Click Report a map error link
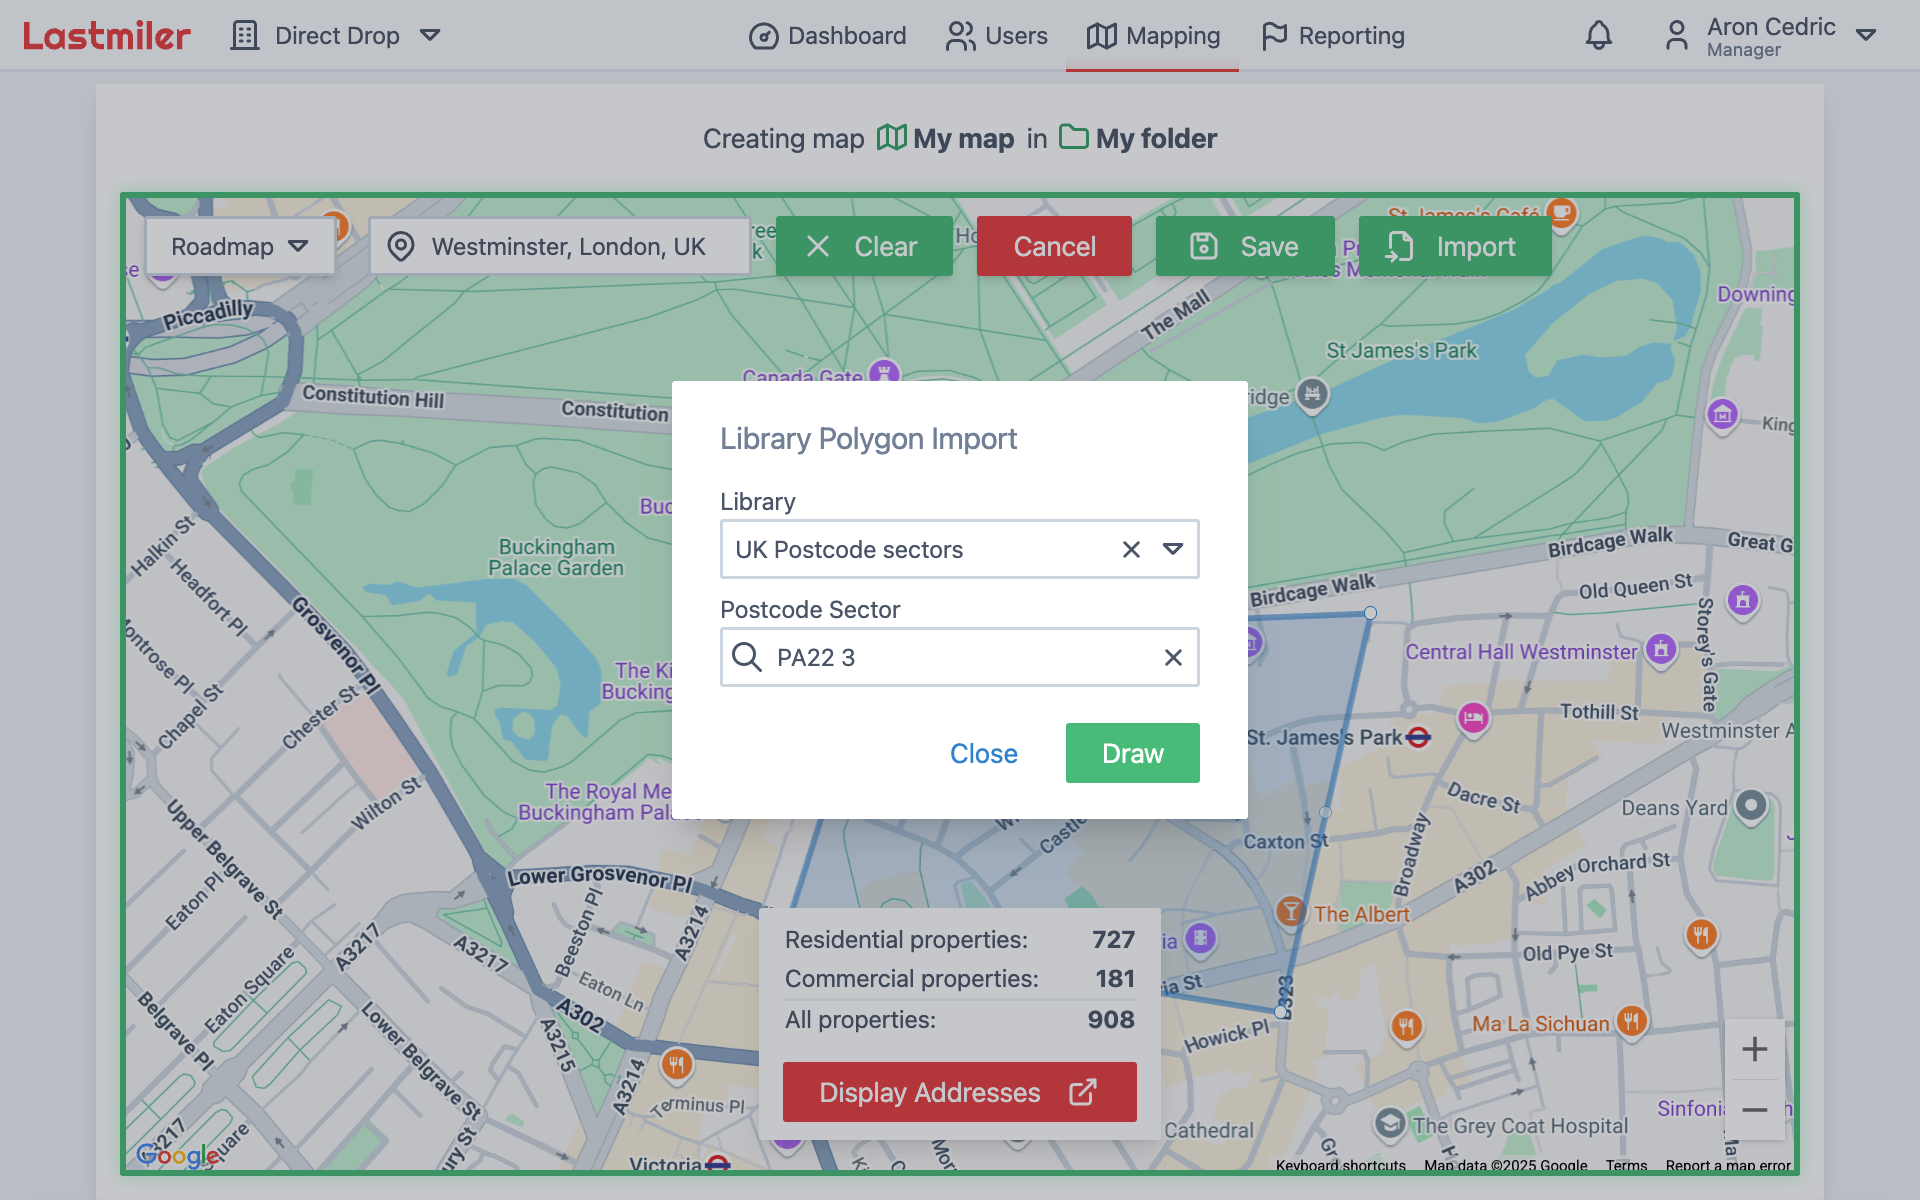This screenshot has width=1920, height=1200. coord(1728,1165)
